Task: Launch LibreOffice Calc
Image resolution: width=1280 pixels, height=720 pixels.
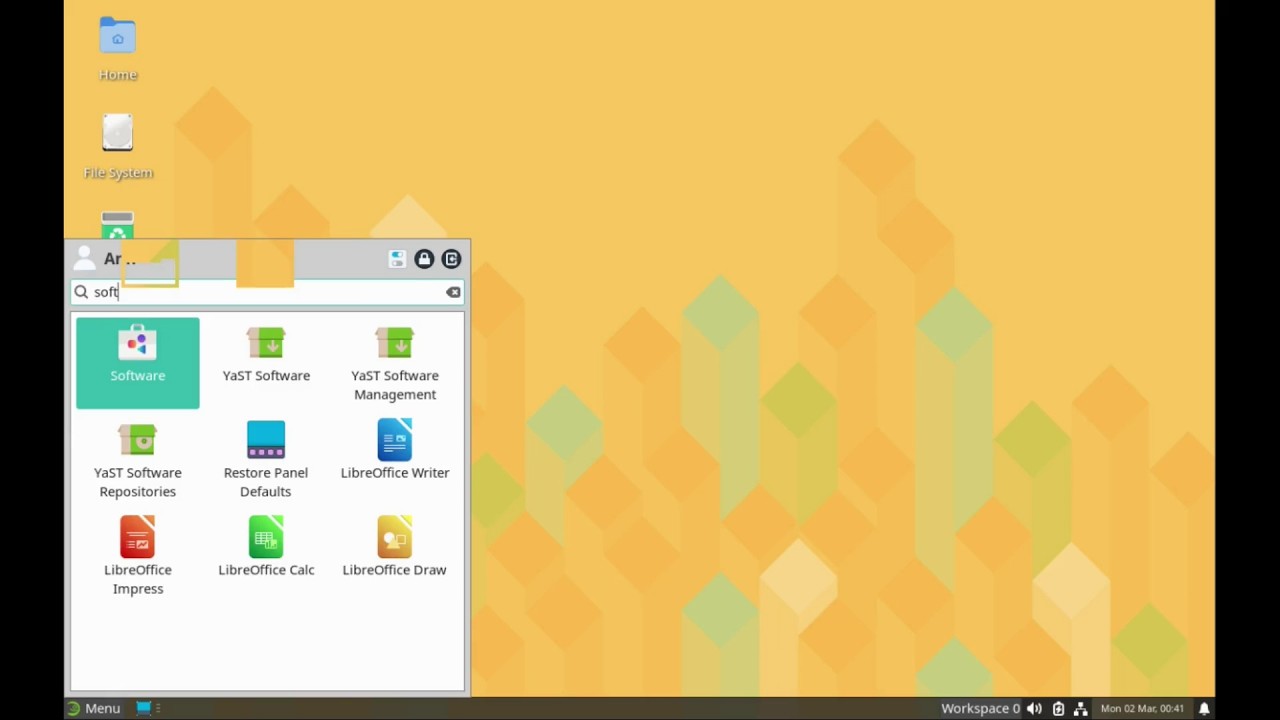Action: tap(266, 548)
